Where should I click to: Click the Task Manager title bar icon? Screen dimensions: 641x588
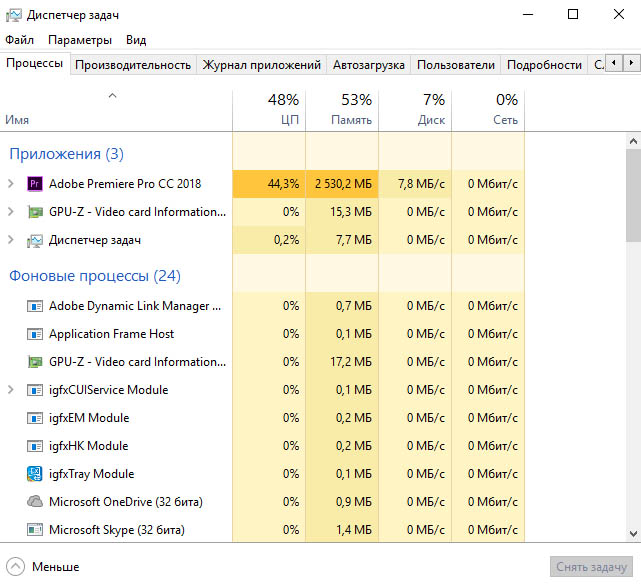pyautogui.click(x=13, y=15)
